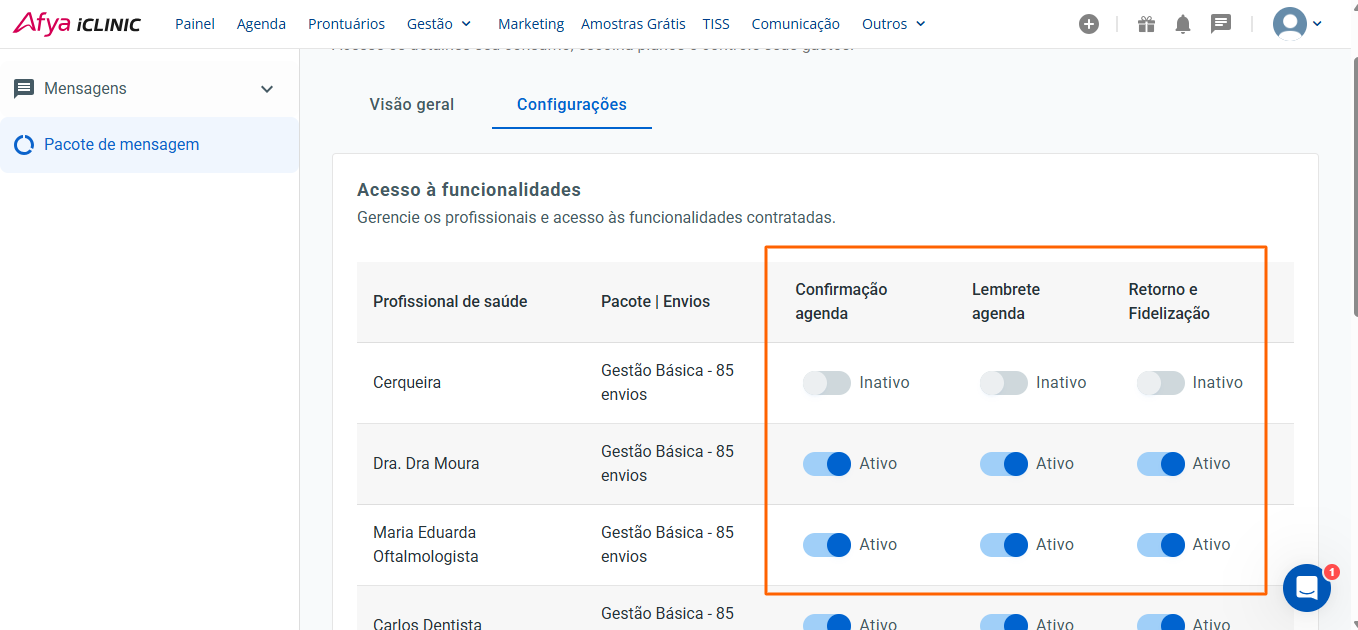
Task: Select the Configurações tab
Action: click(571, 104)
